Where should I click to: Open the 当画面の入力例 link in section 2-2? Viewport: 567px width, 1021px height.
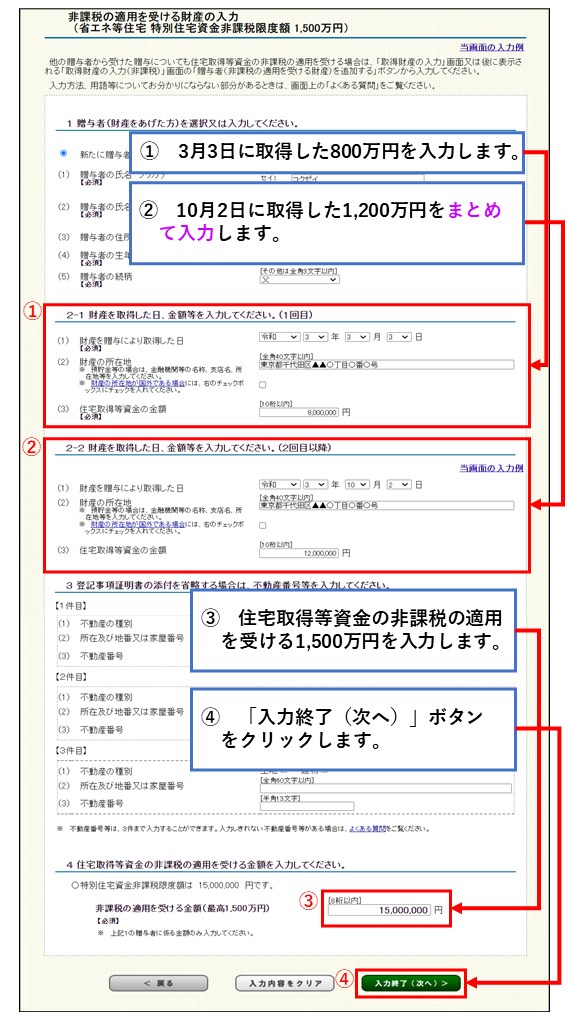[x=491, y=468]
